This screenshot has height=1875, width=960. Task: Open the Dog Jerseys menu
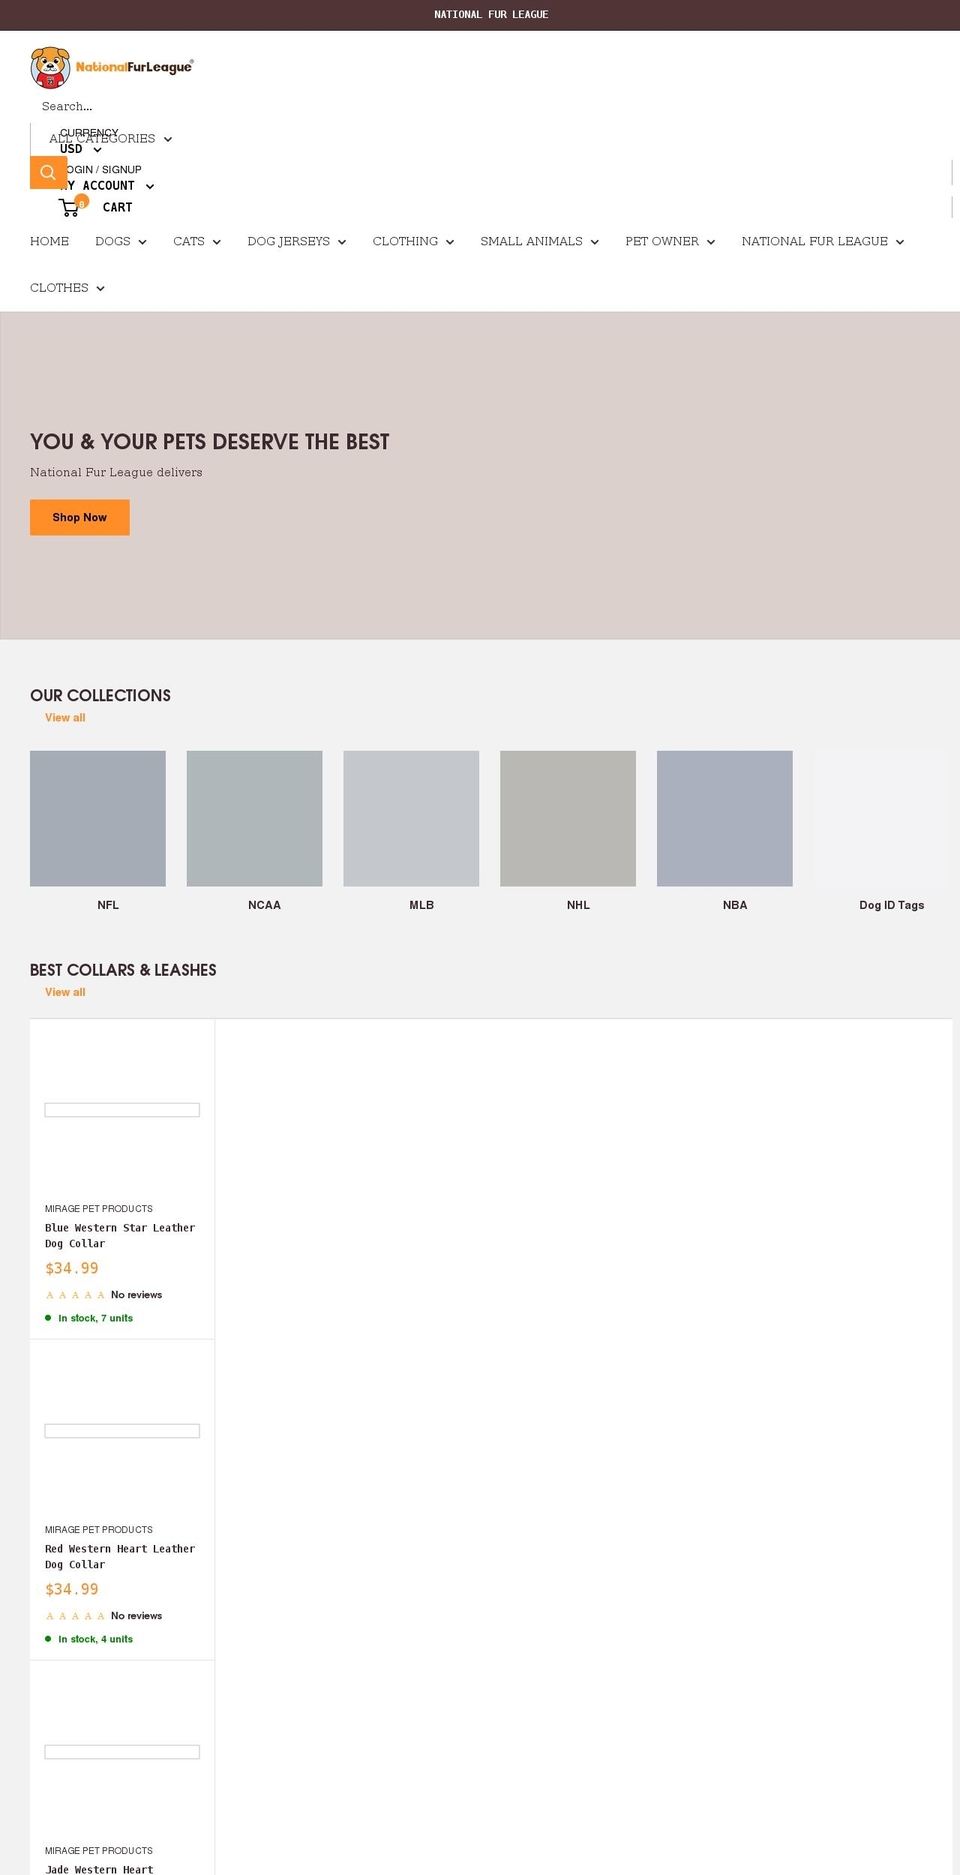coord(296,241)
